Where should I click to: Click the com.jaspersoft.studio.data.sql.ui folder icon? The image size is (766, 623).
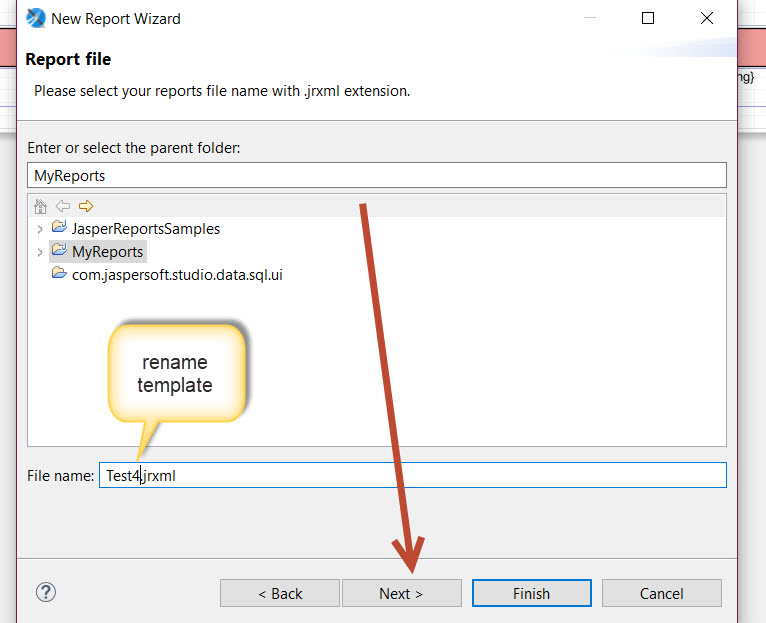[x=59, y=273]
